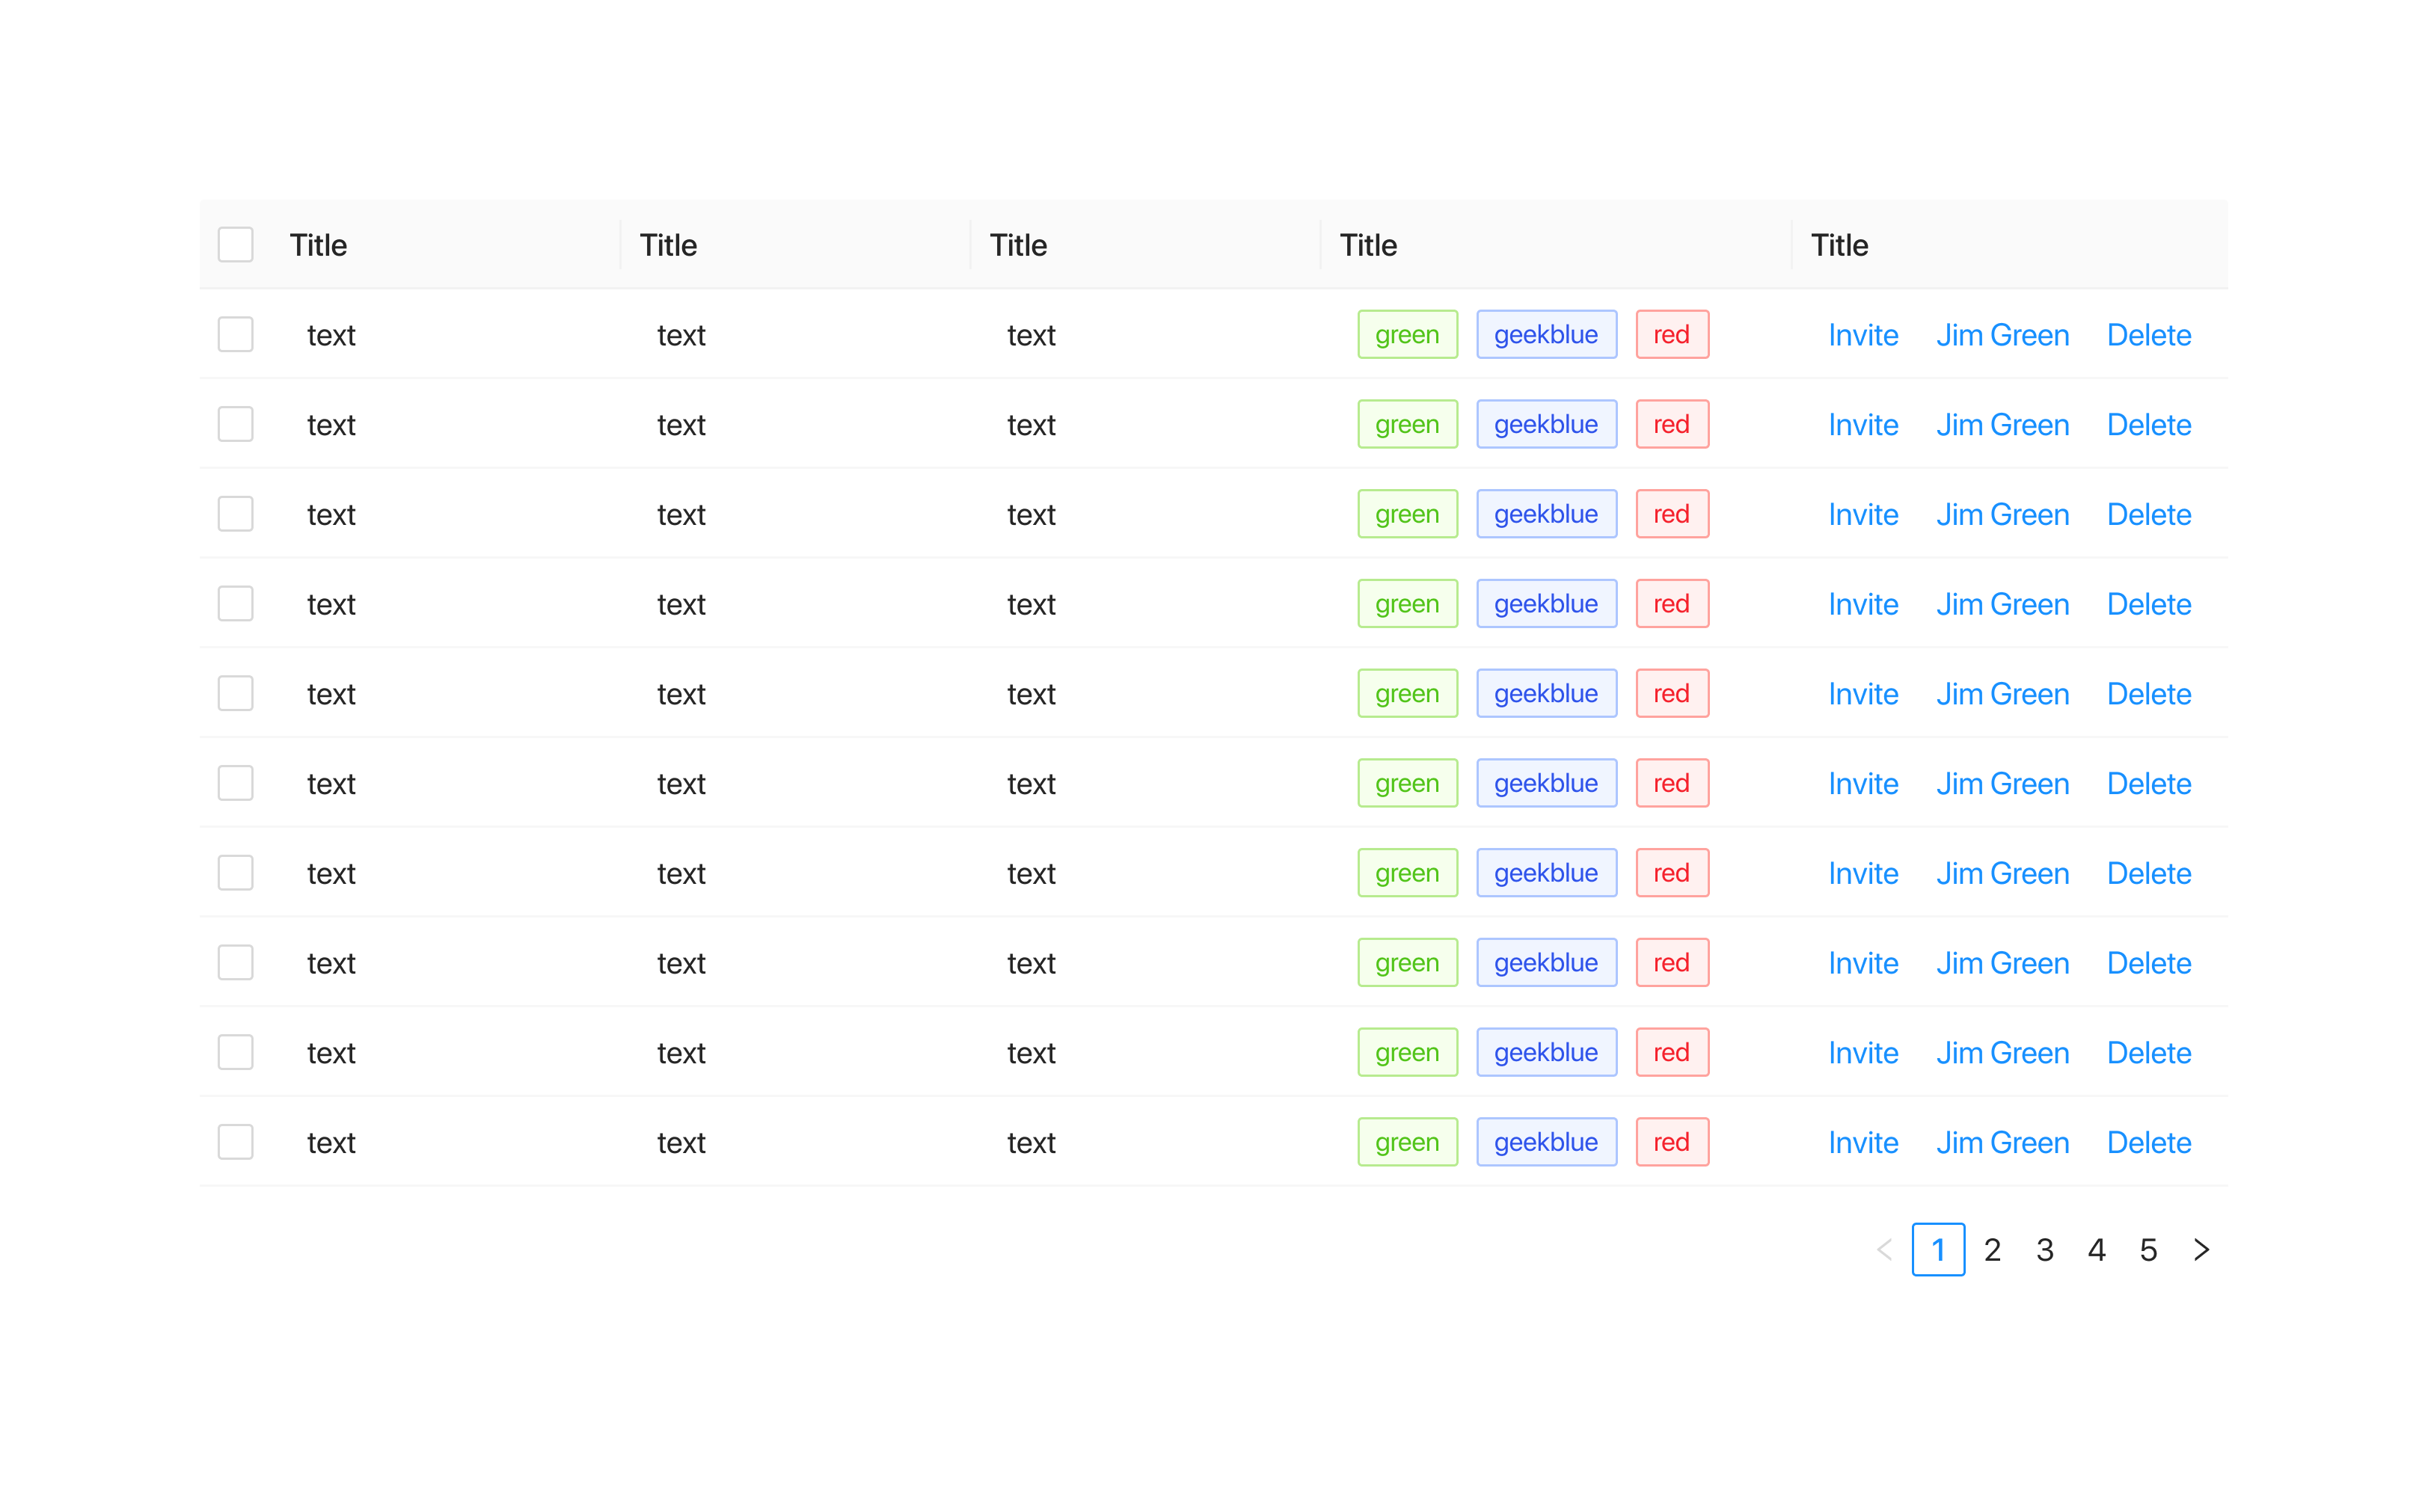This screenshot has width=2428, height=1512.
Task: Click Invite in the eighth row
Action: (1863, 963)
